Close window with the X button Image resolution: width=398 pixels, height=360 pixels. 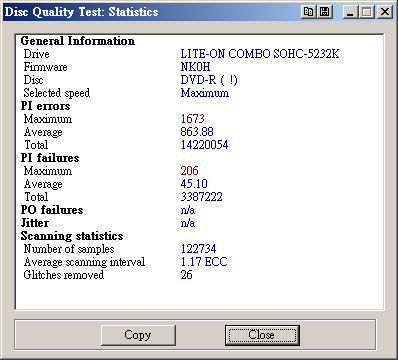click(x=385, y=12)
